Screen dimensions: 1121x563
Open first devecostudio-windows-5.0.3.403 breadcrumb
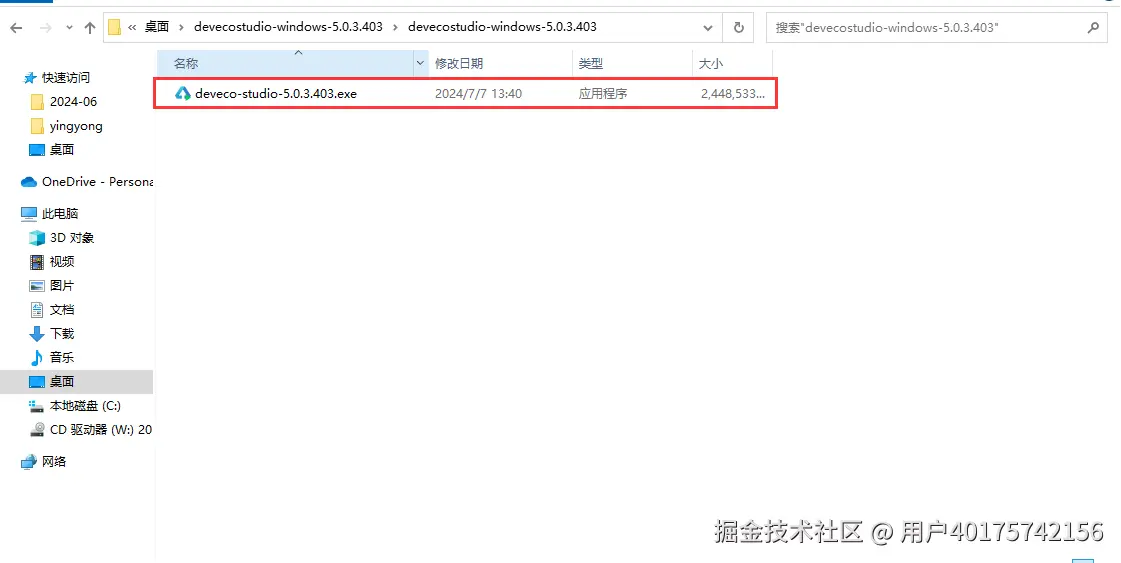288,27
